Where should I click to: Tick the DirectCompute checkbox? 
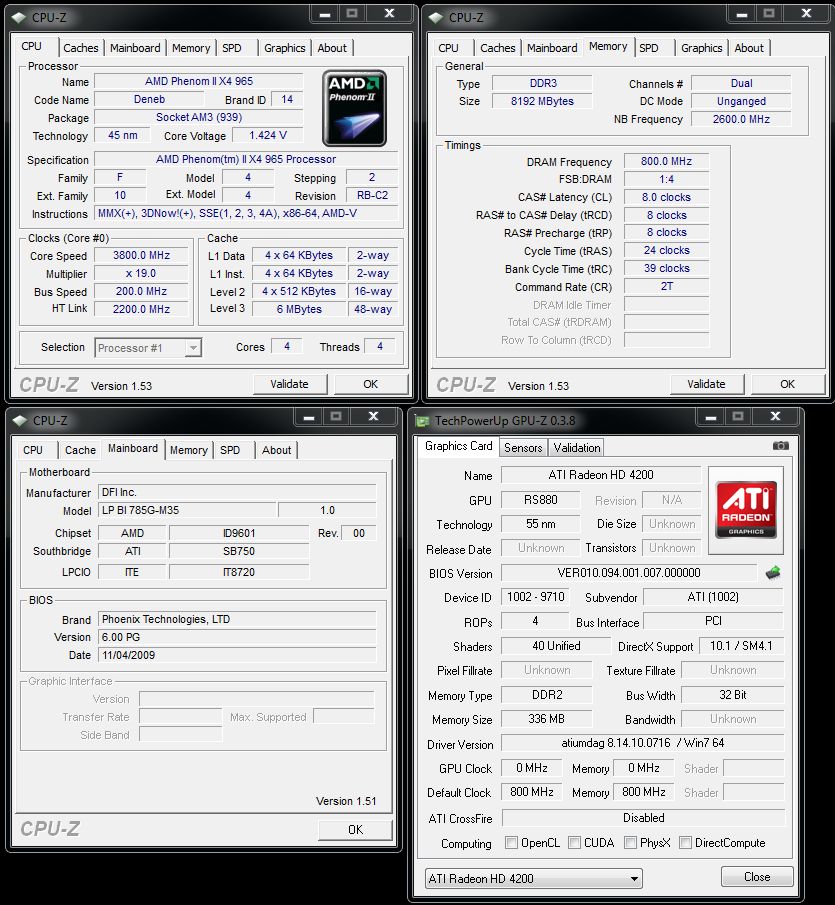click(x=686, y=843)
